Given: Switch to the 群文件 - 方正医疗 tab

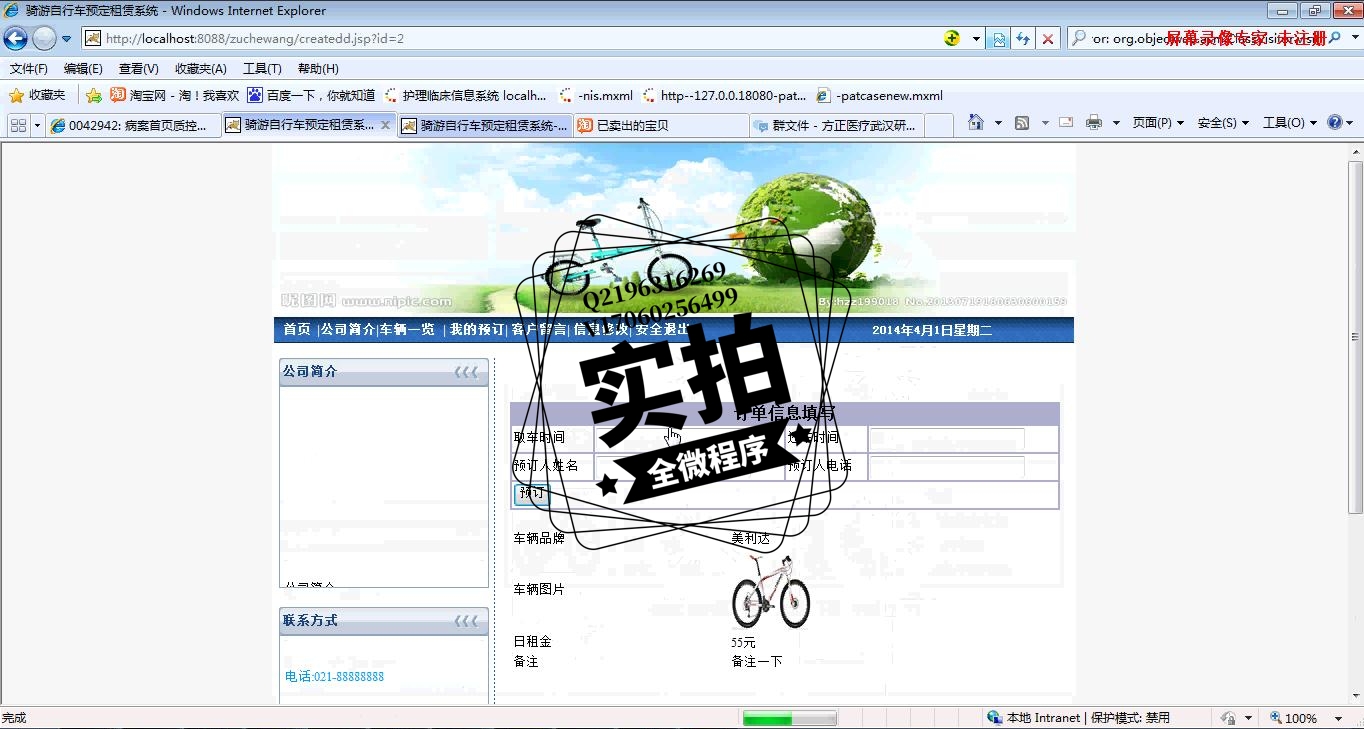Looking at the screenshot, I should point(837,125).
